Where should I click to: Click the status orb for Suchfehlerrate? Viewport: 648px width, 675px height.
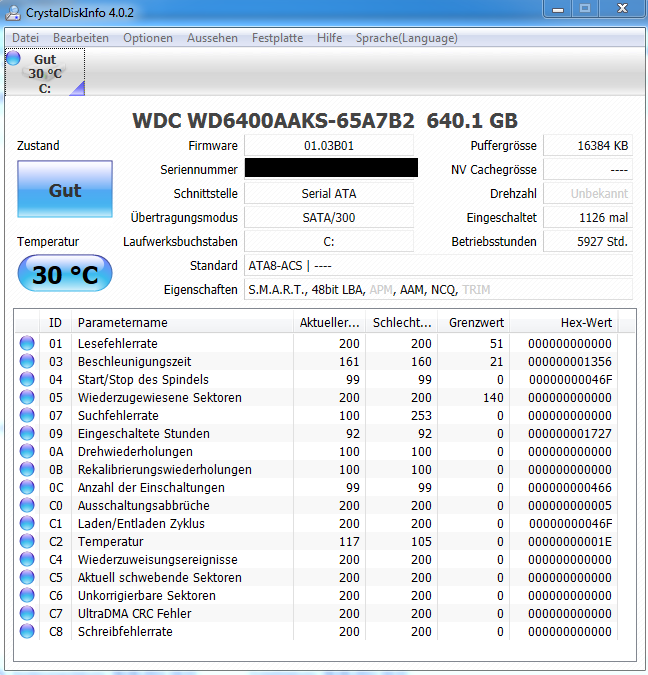(27, 415)
